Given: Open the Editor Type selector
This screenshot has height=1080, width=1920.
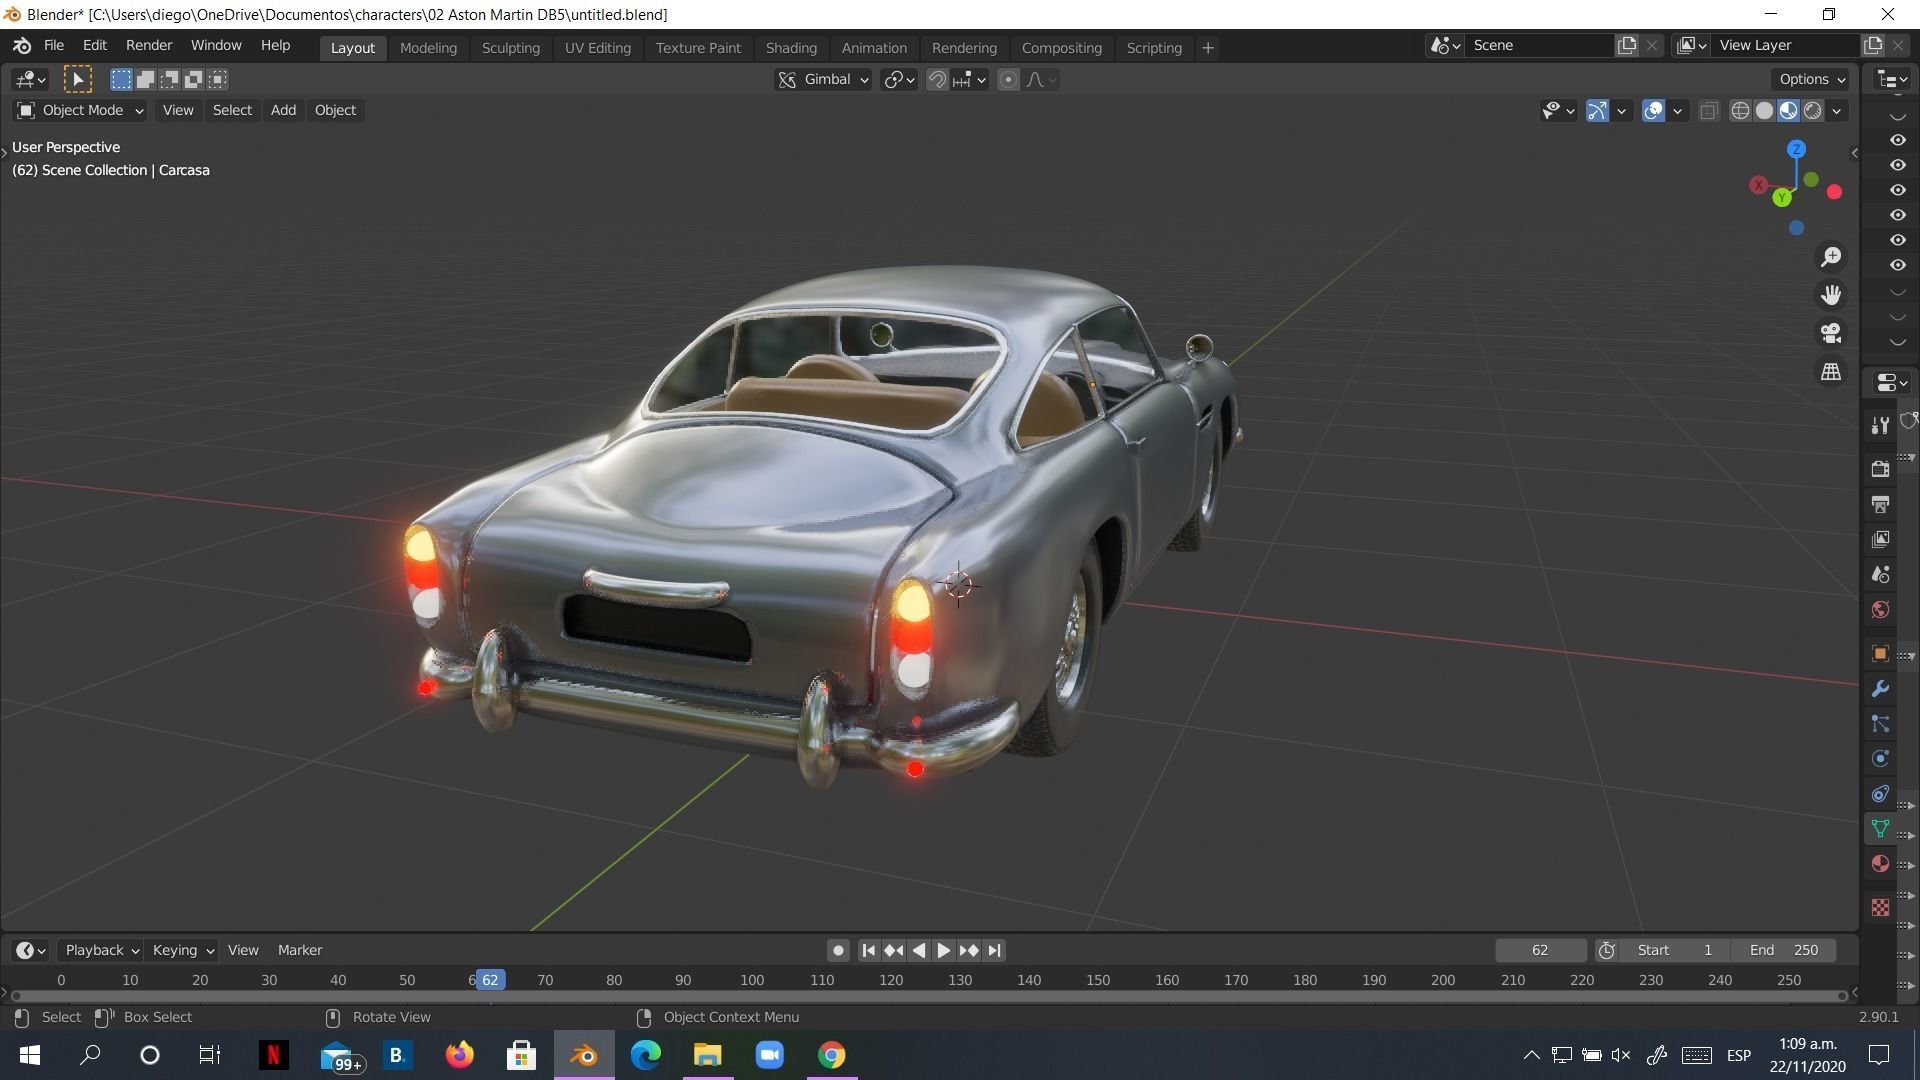Looking at the screenshot, I should 30,79.
